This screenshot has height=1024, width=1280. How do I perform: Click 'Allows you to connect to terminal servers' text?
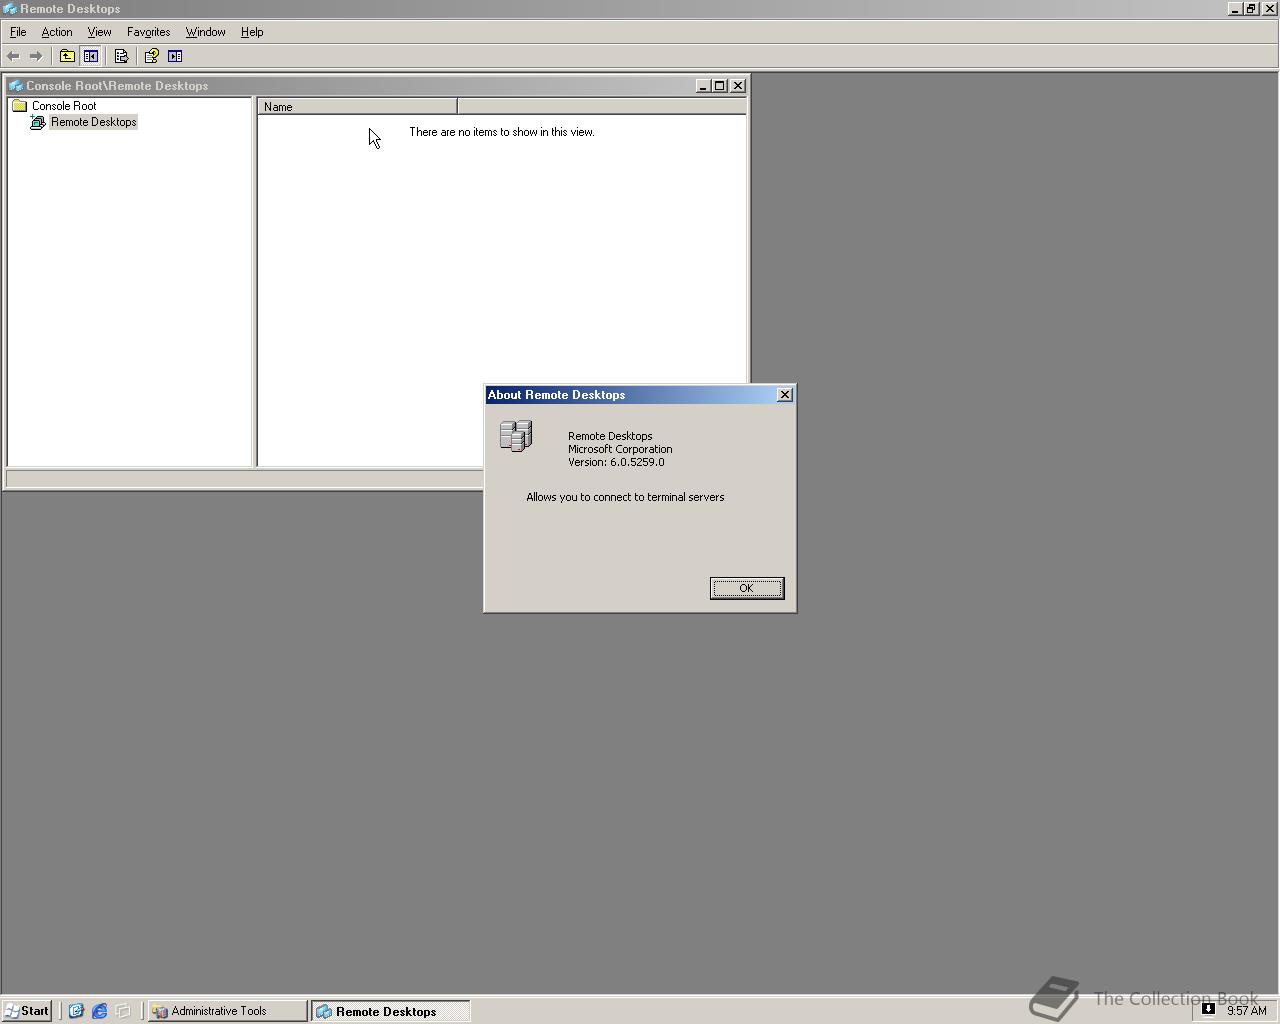point(625,497)
